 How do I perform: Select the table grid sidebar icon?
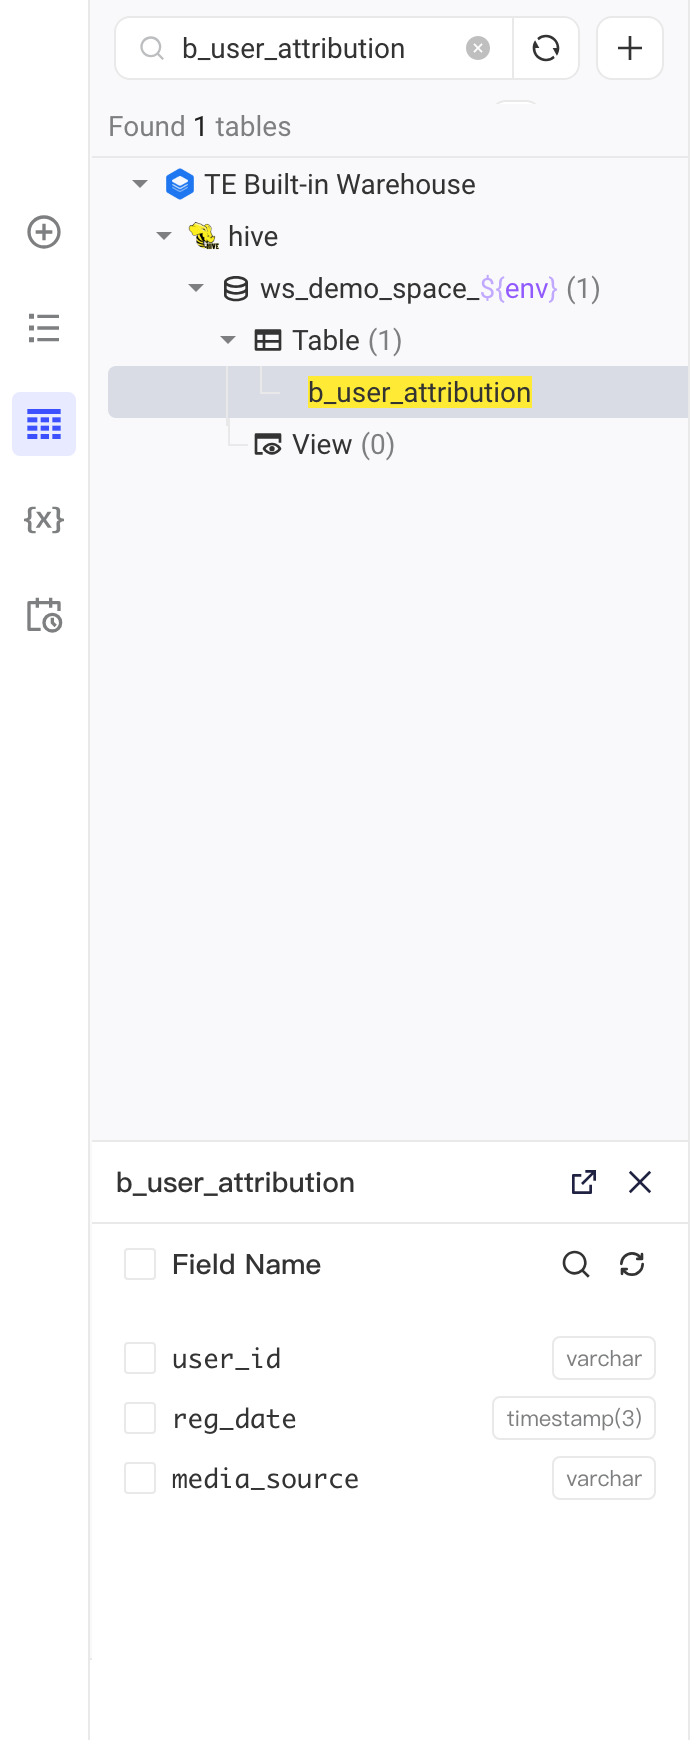click(44, 424)
